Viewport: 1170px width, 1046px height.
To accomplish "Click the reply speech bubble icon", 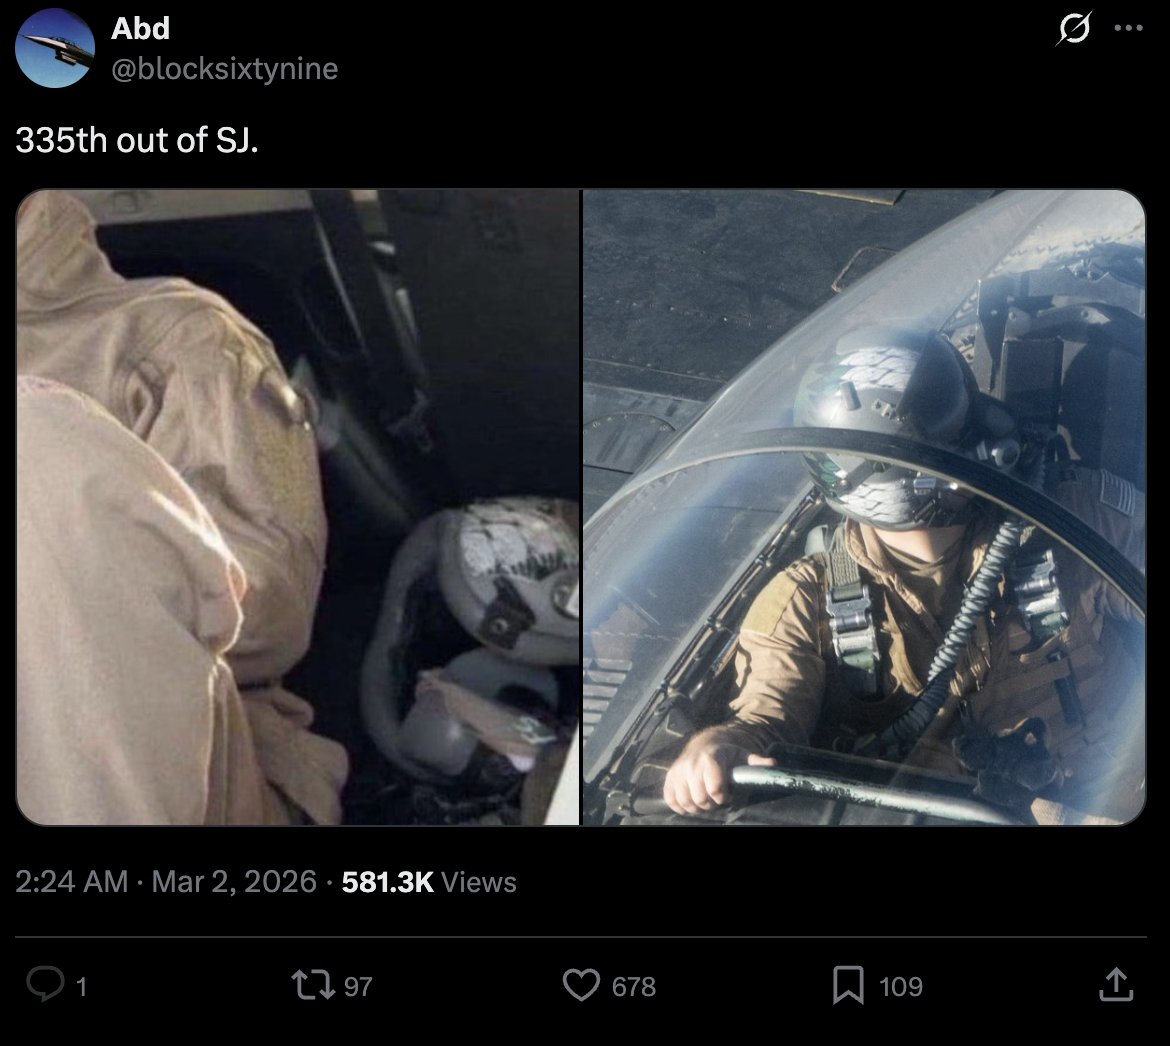I will tap(45, 985).
